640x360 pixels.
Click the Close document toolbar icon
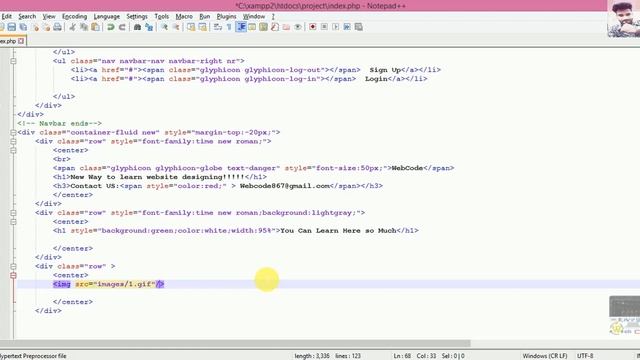pyautogui.click(x=36, y=27)
